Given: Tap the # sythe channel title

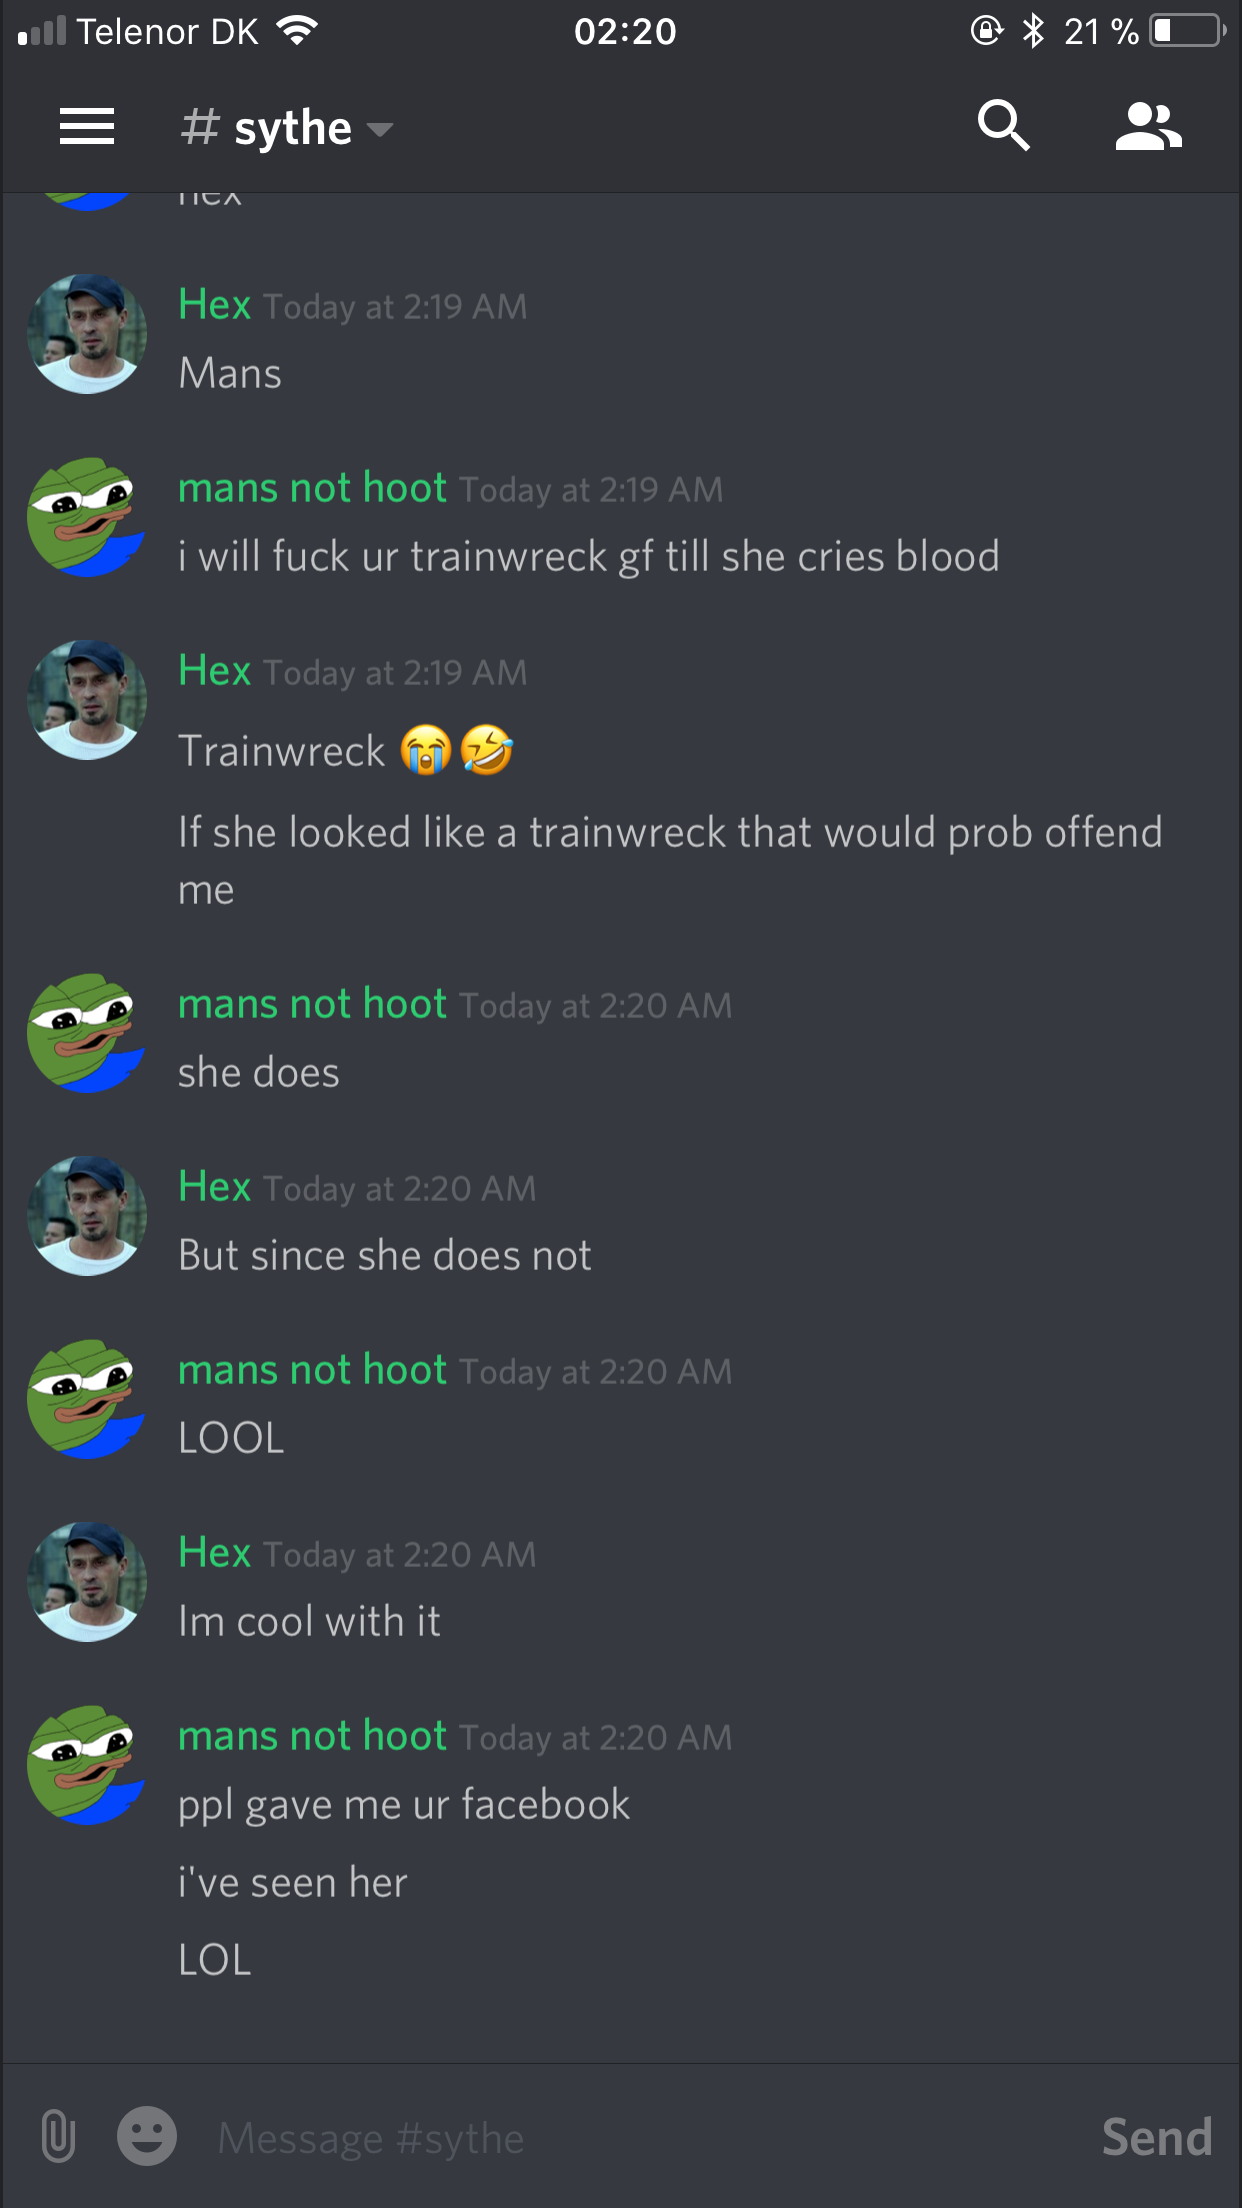Looking at the screenshot, I should (267, 129).
